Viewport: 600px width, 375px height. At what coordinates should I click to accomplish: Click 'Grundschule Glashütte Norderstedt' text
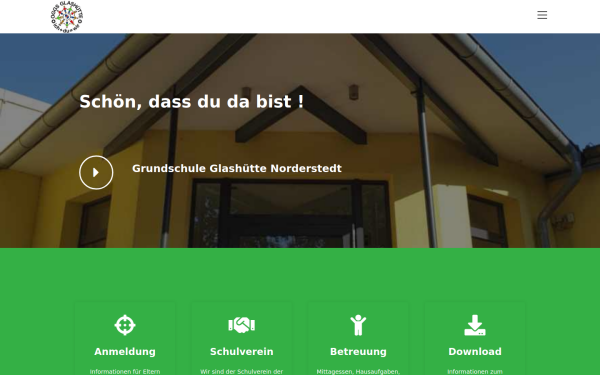[x=237, y=168]
